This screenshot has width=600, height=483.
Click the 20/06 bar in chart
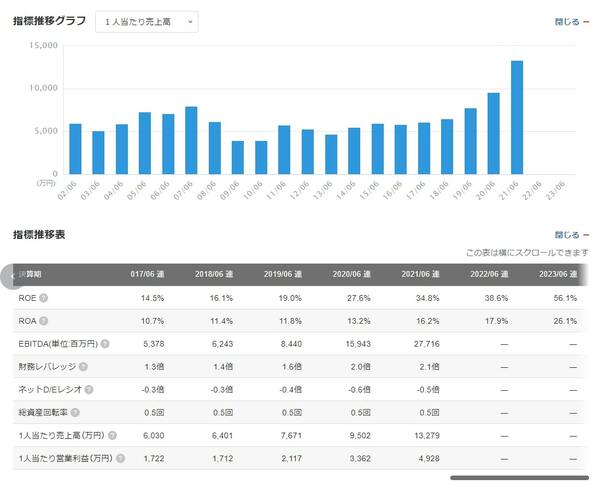494,133
